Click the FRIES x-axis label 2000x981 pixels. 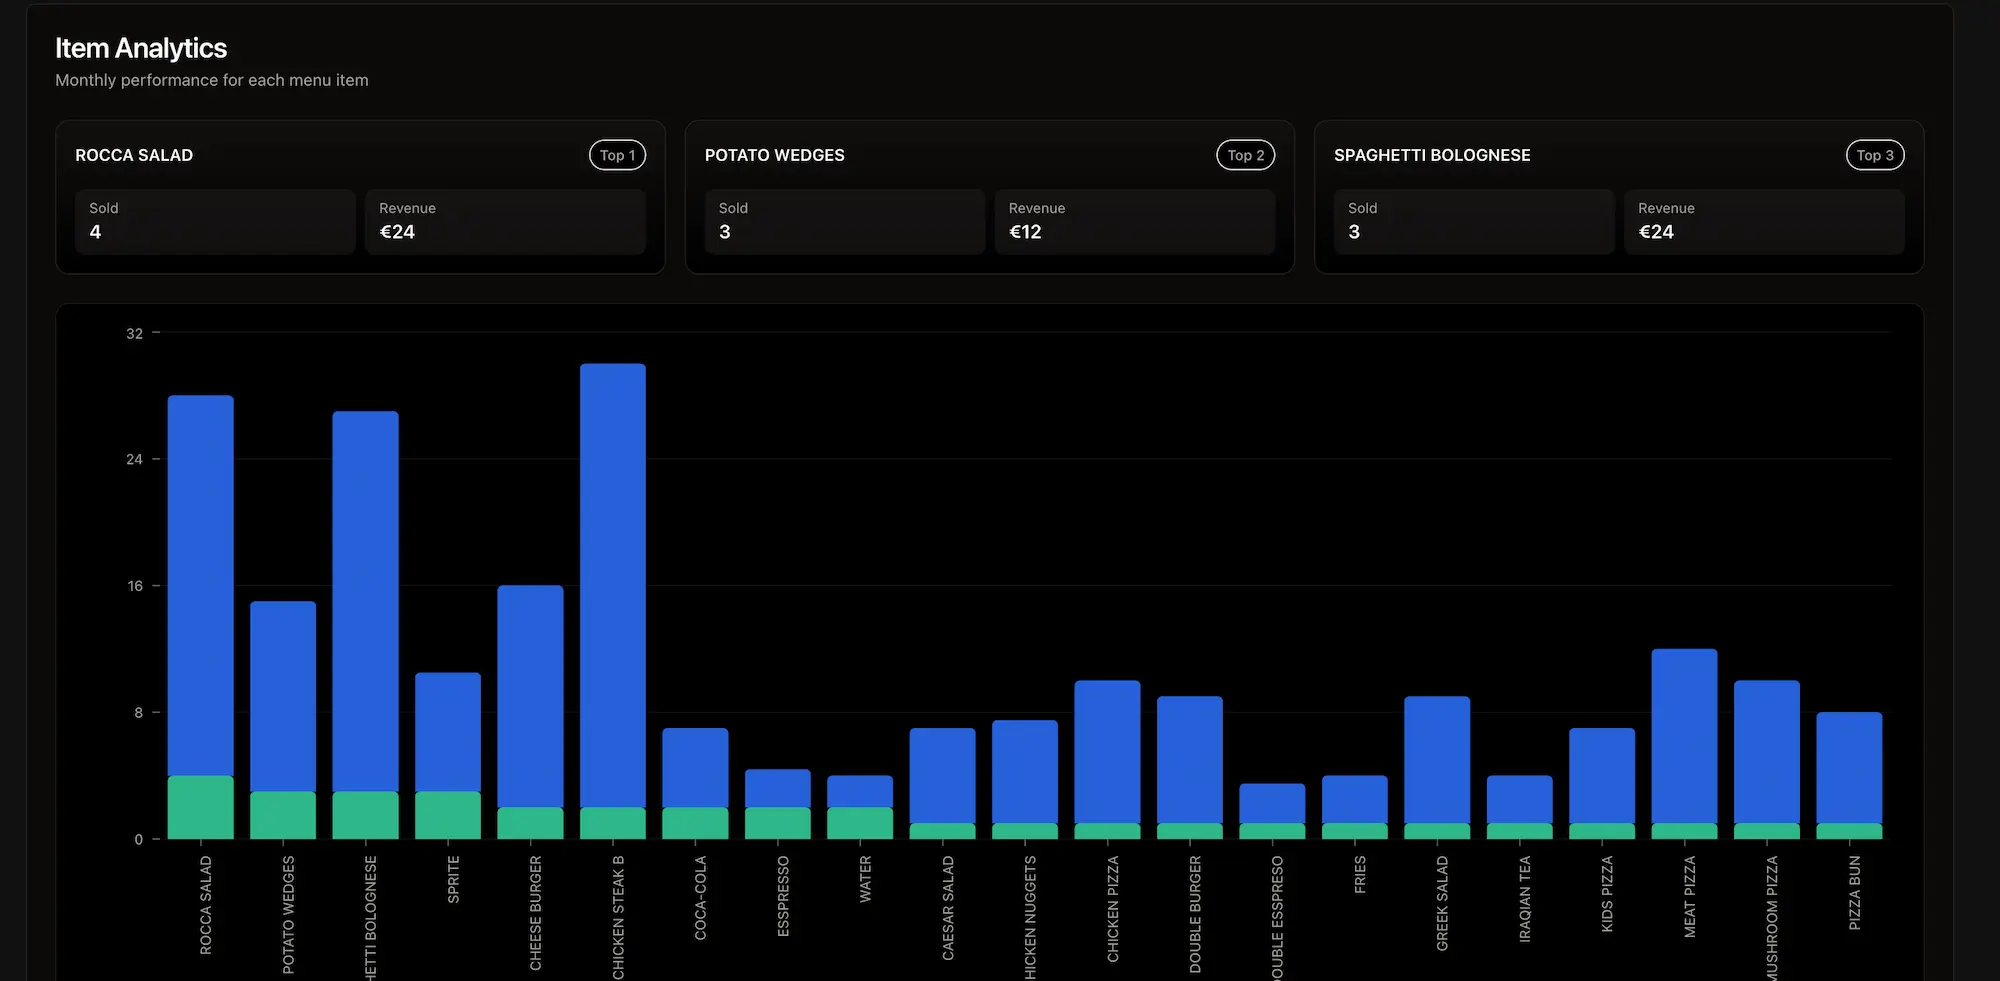tap(1360, 875)
